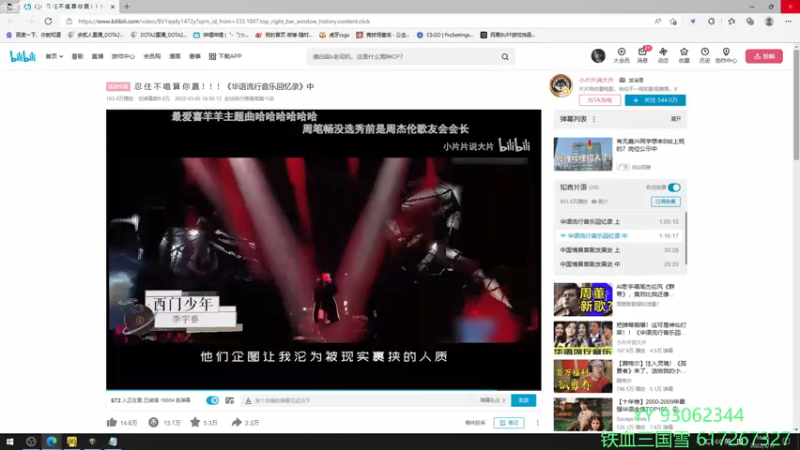Open the 直播 navigation item
The height and width of the screenshot is (450, 800).
coord(97,56)
